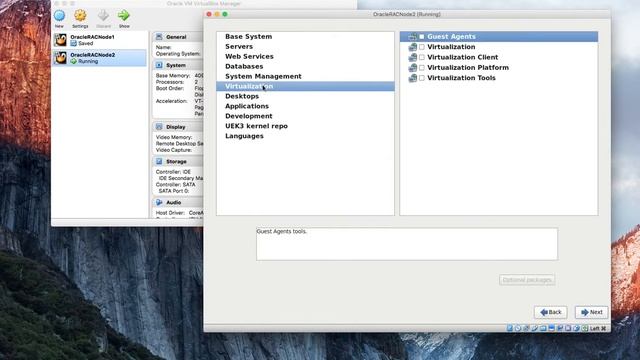Click the System header in VirtualBox Manager
Image resolution: width=640 pixels, height=360 pixels.
tap(176, 65)
